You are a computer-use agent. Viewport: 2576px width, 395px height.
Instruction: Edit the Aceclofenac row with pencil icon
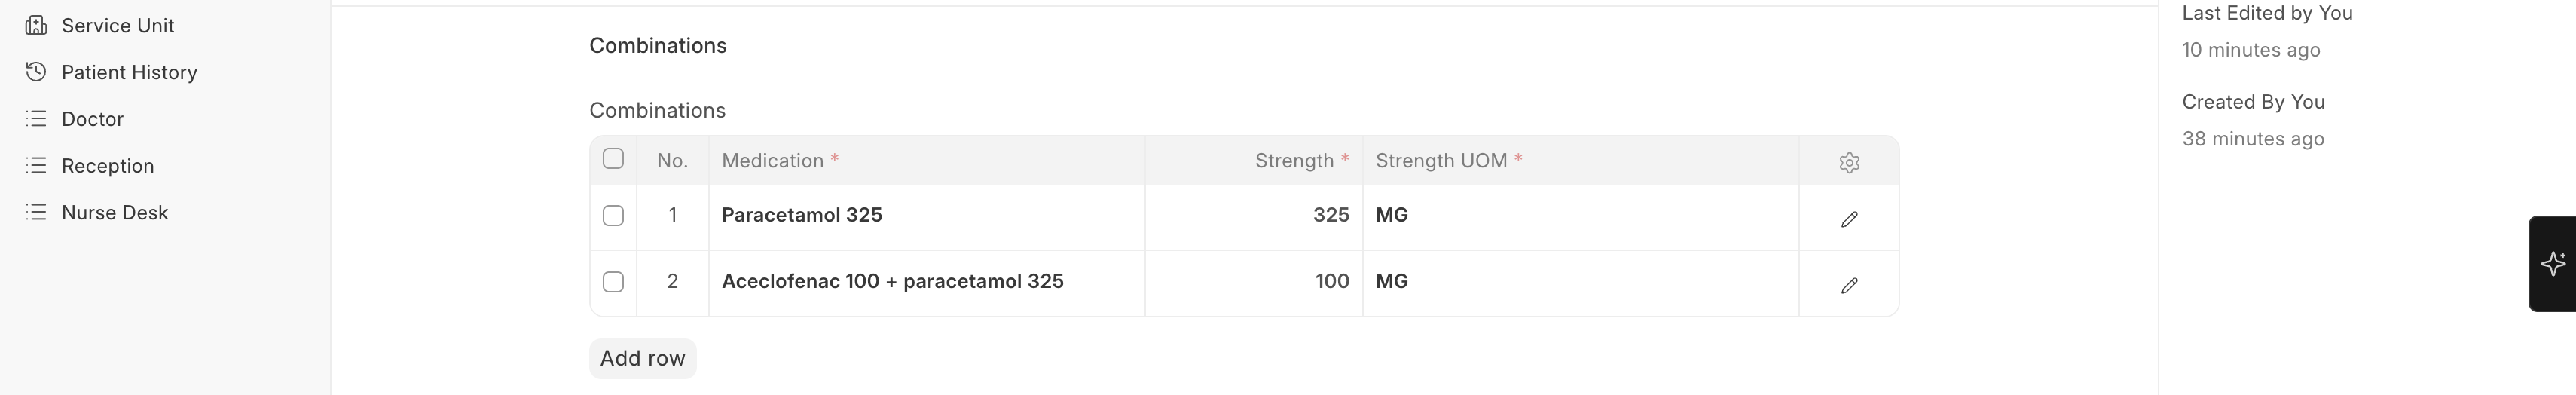(1849, 285)
